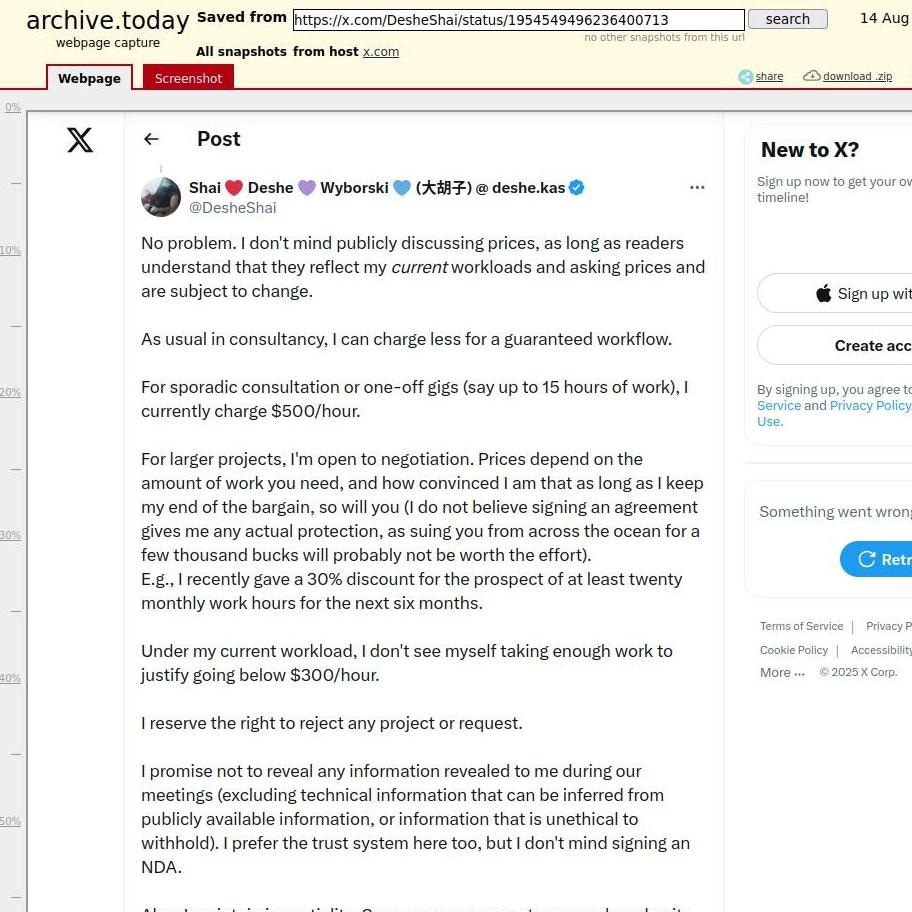Click the 20% scroll position marker
The image size is (912, 912).
11,392
